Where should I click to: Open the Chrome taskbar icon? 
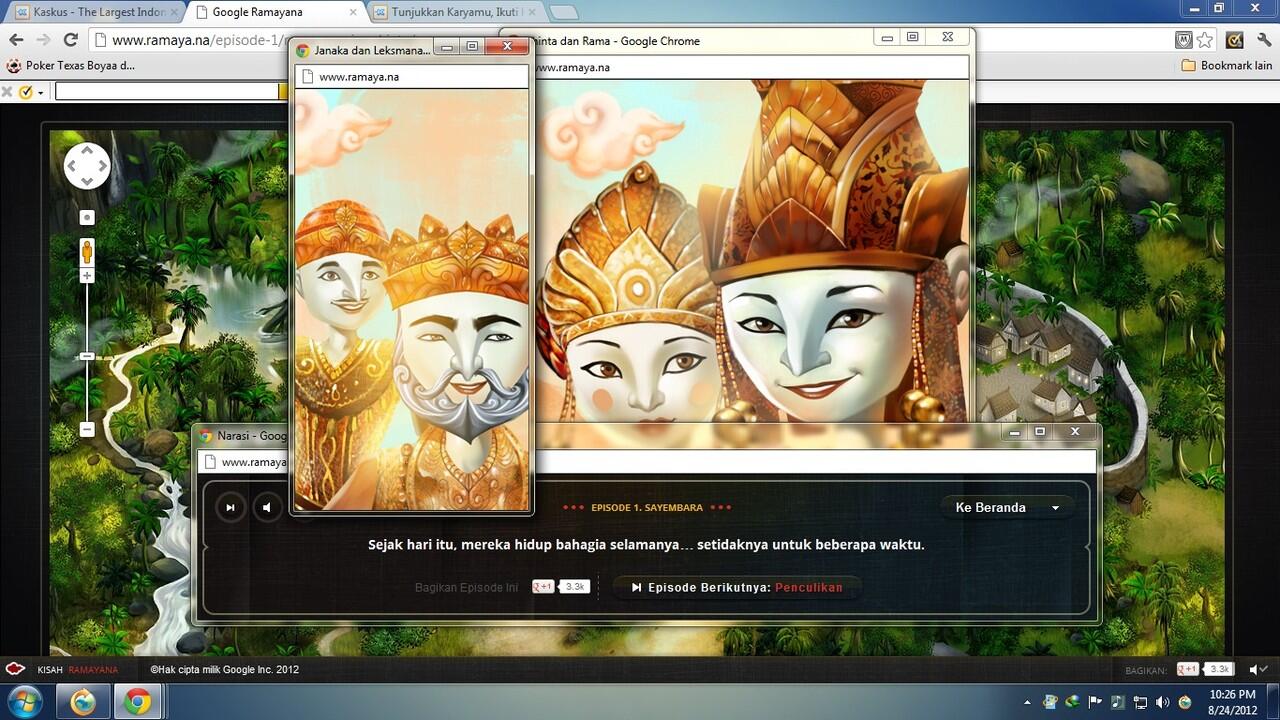coord(138,702)
